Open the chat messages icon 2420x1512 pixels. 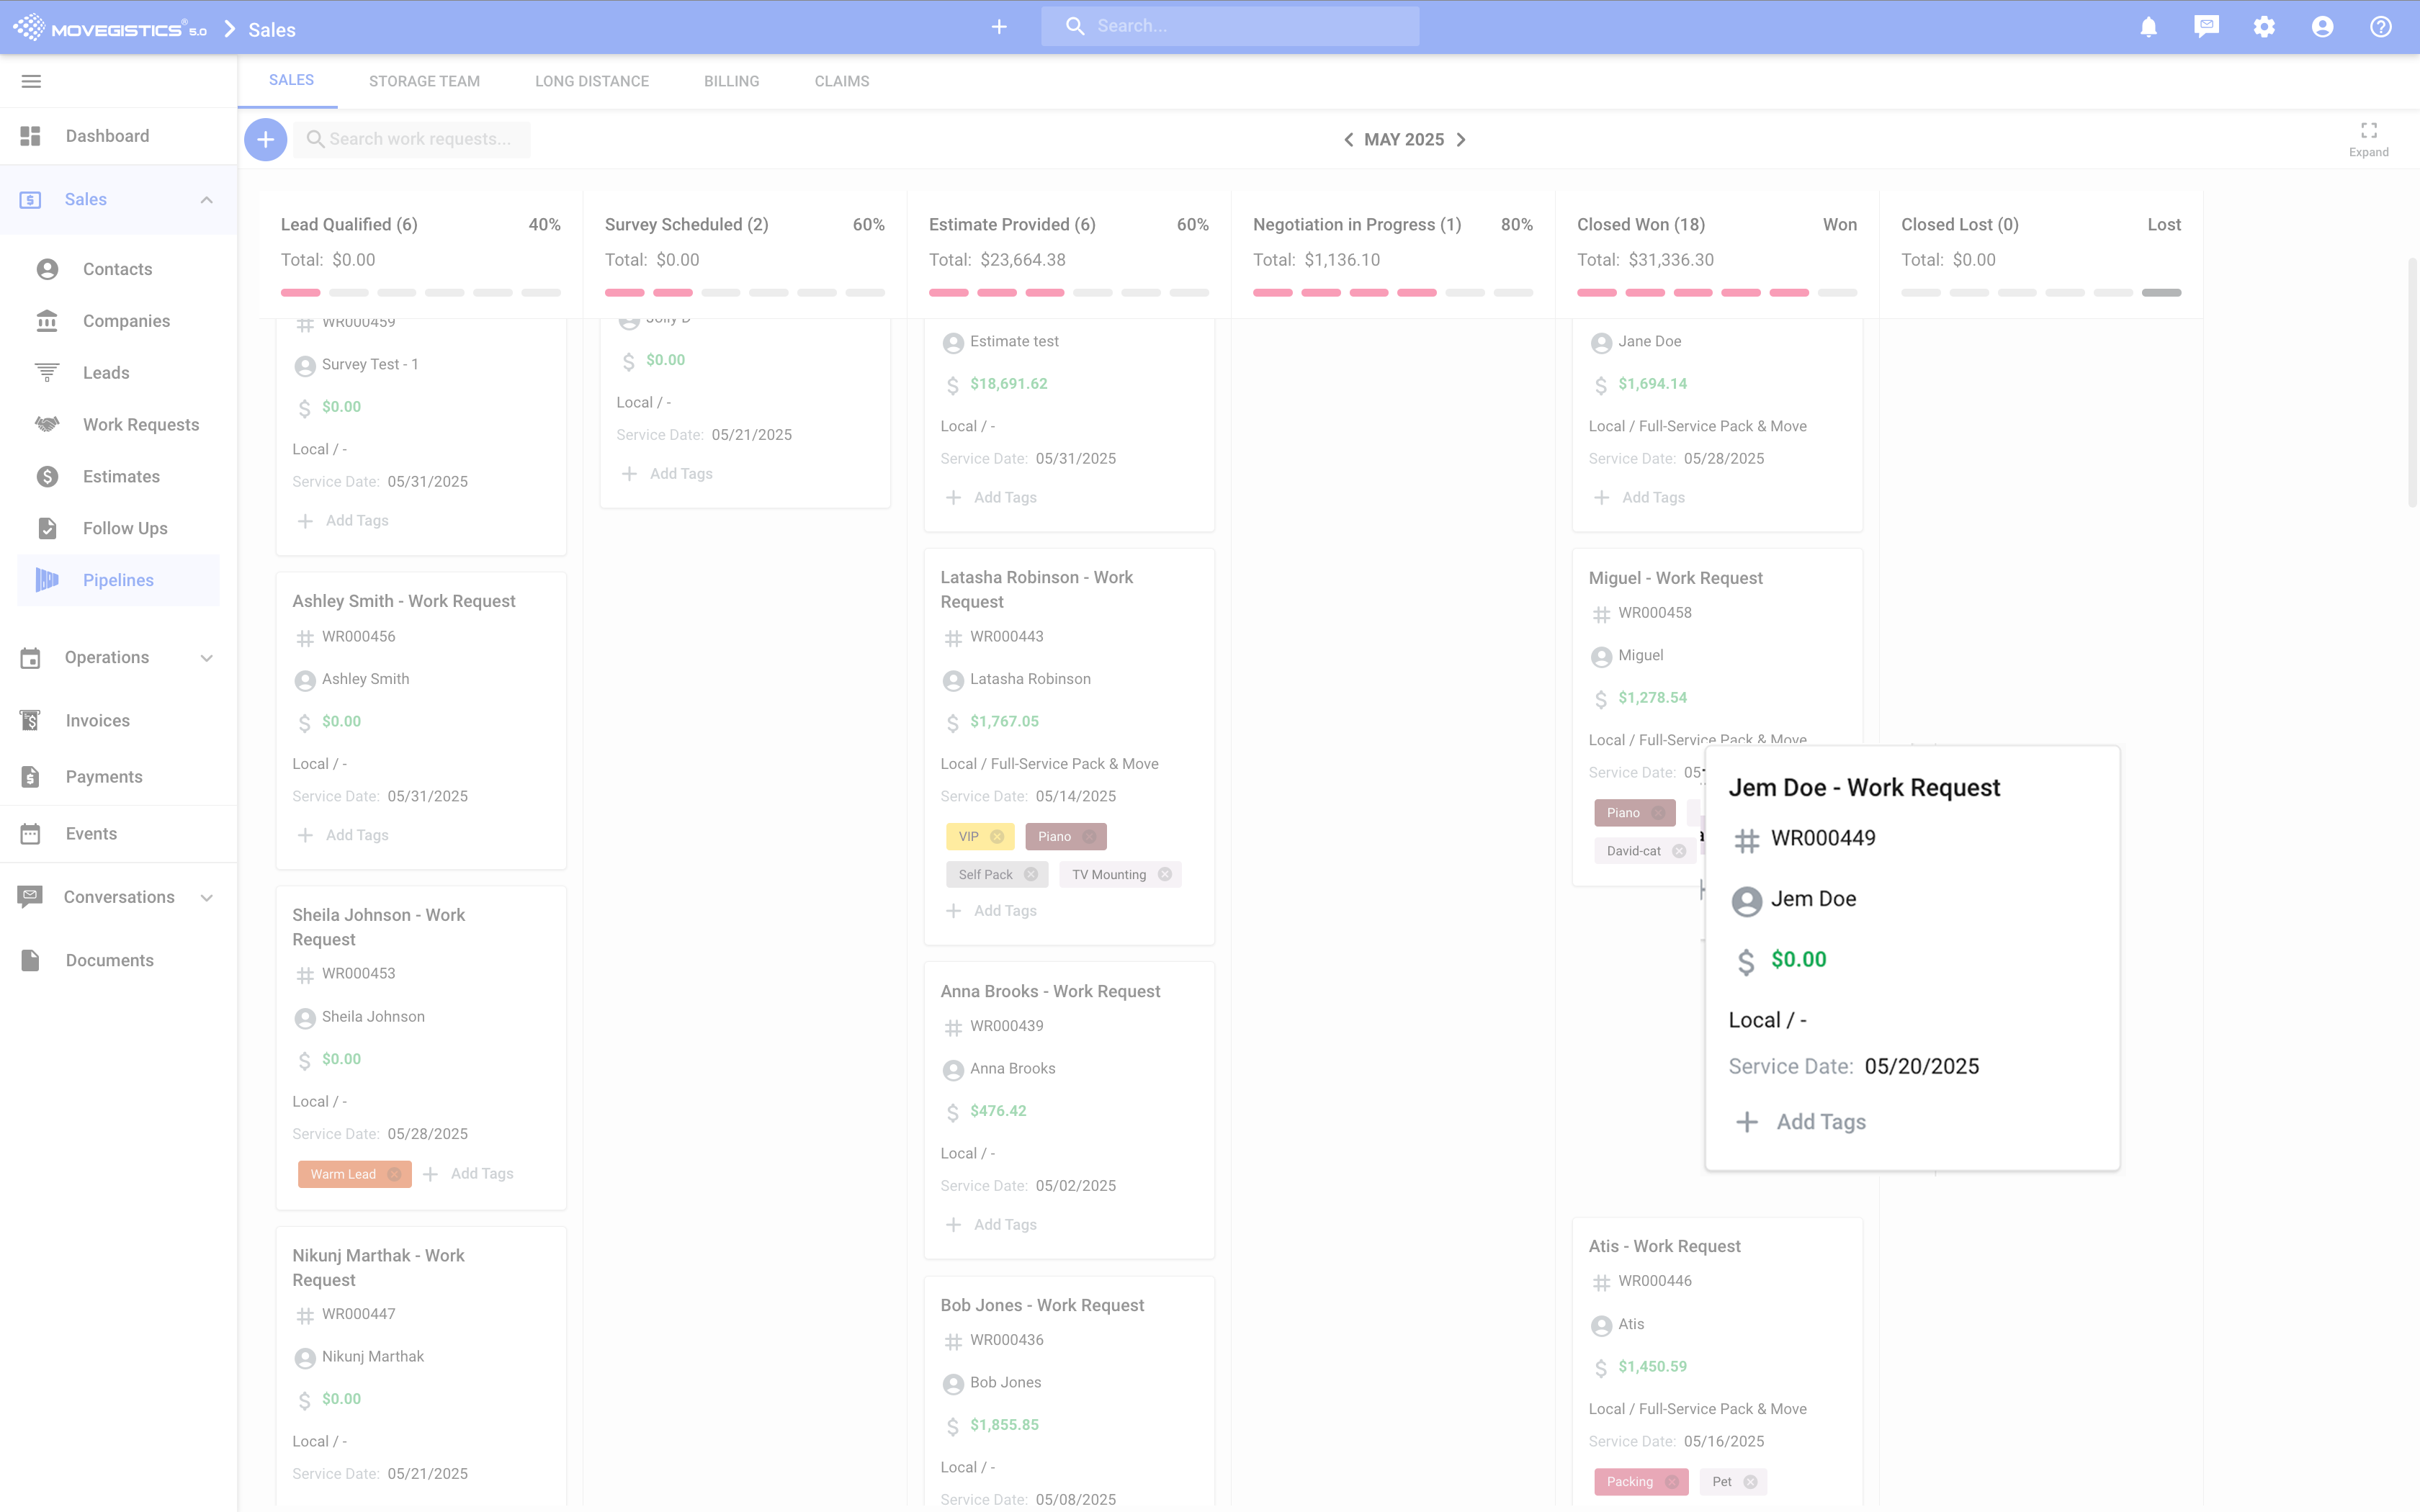2206,27
